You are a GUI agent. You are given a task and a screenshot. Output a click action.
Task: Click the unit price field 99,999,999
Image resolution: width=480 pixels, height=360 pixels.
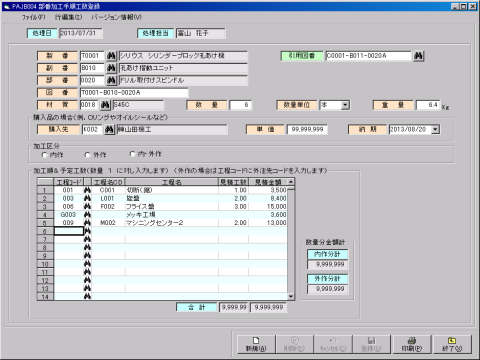307,129
